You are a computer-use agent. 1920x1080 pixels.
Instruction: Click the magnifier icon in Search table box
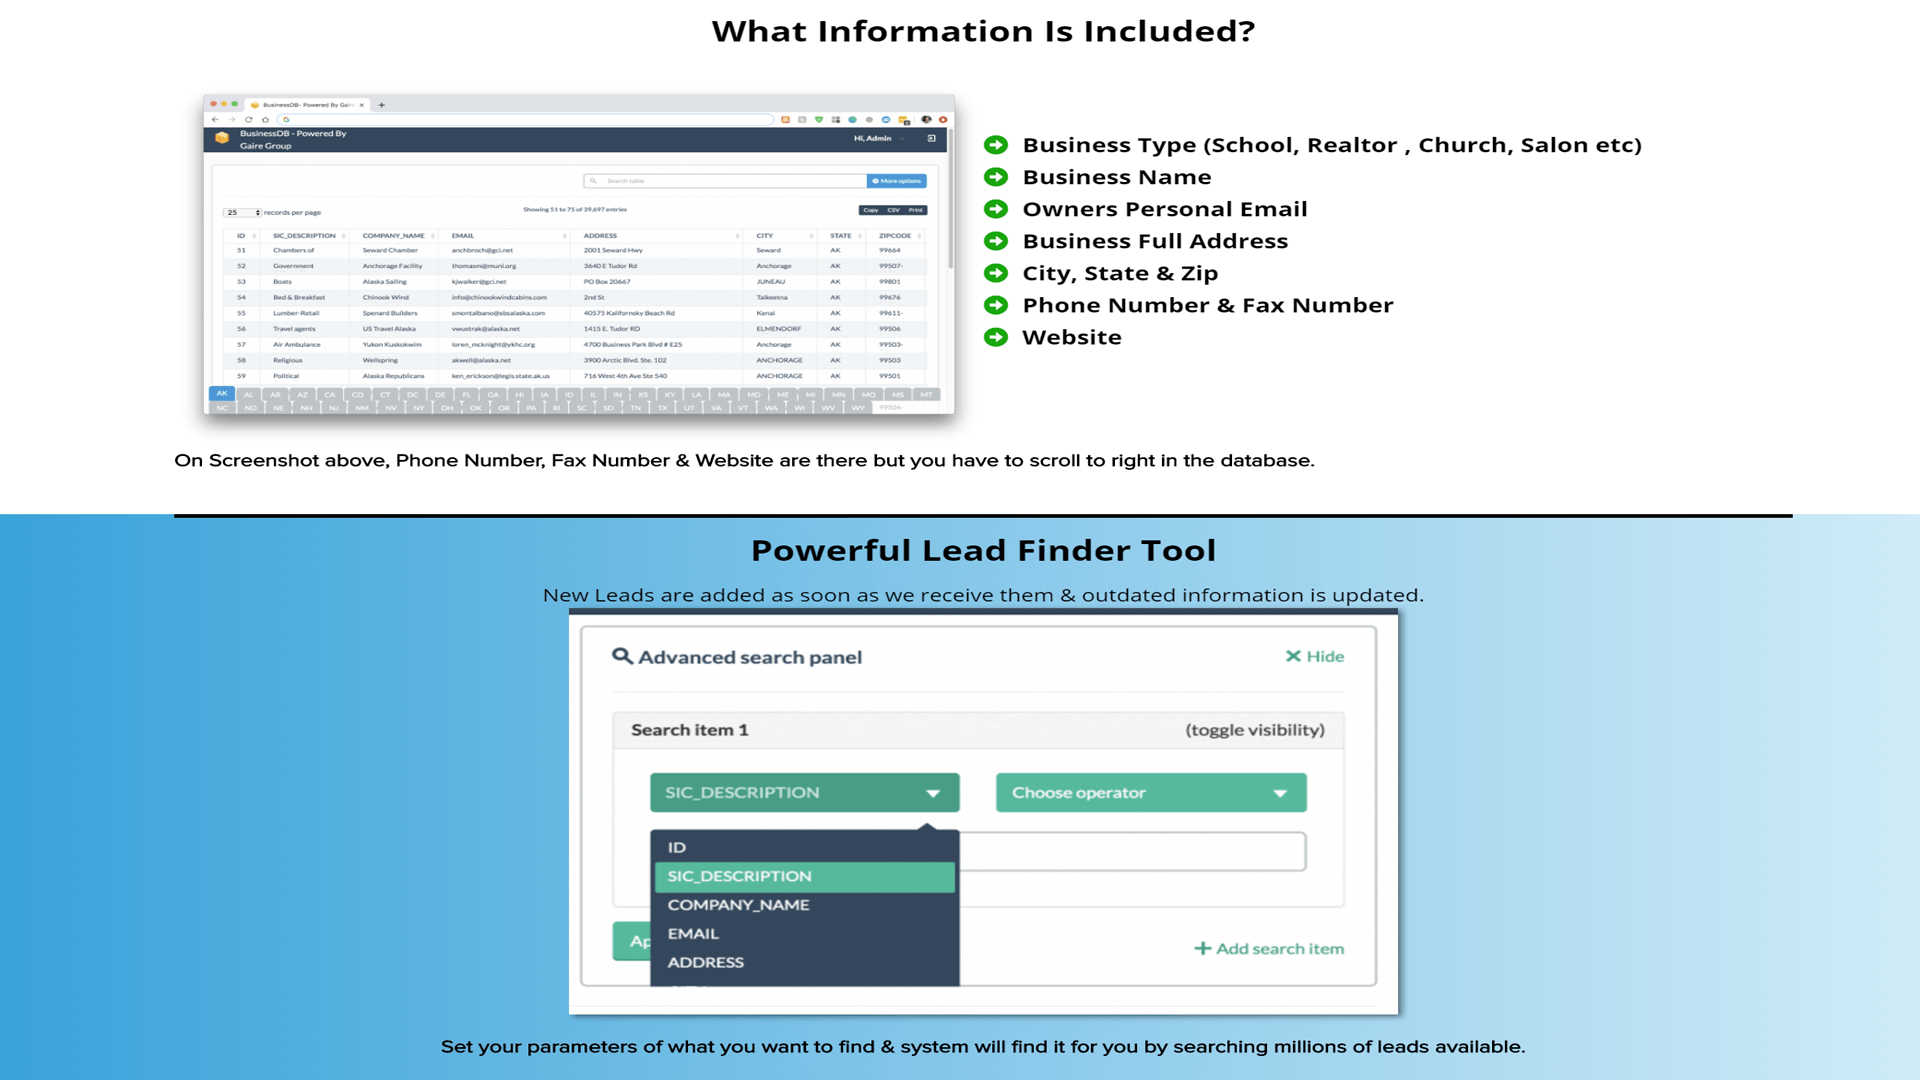click(593, 181)
